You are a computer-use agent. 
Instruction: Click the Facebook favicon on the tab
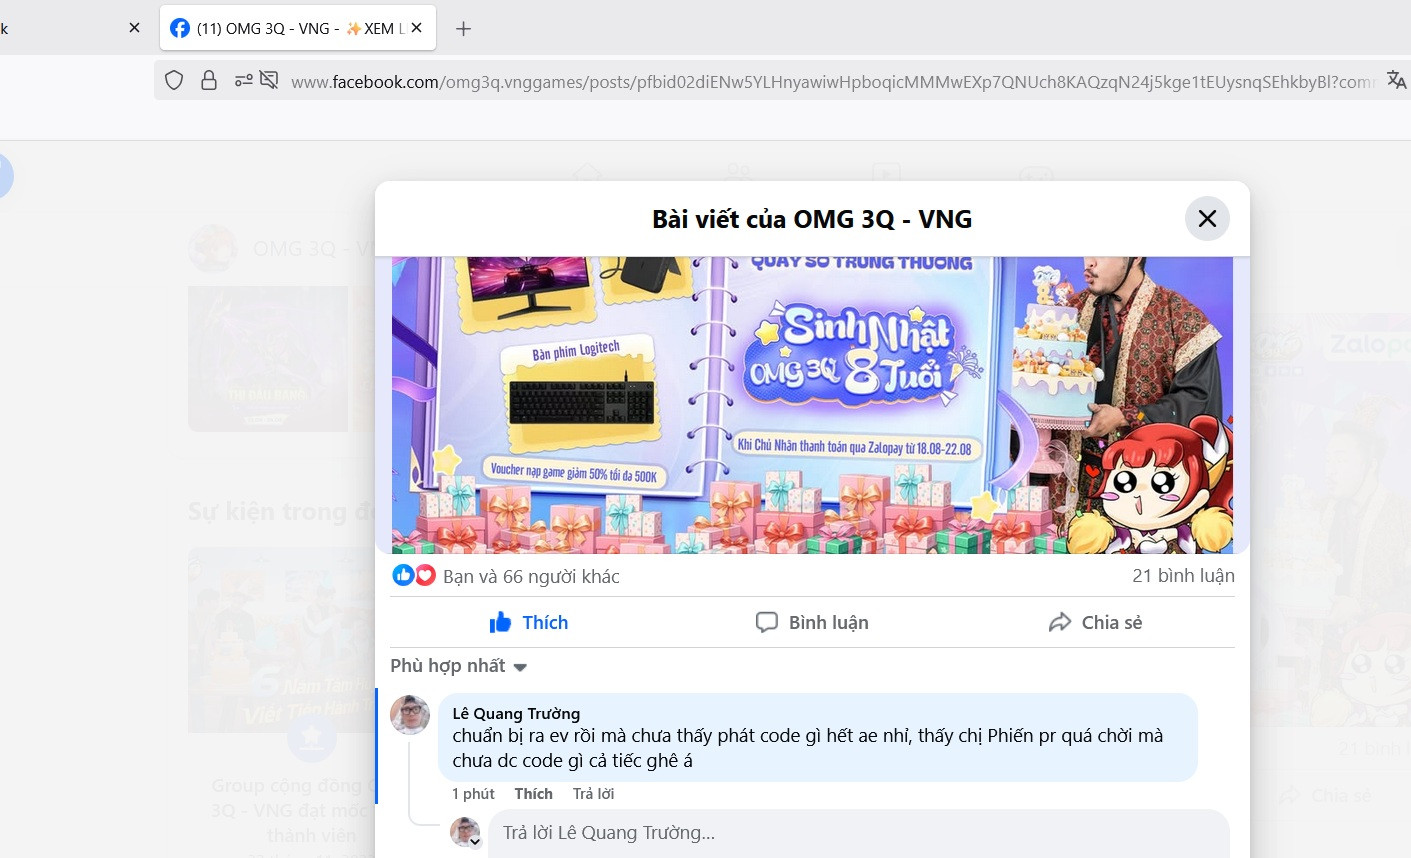click(180, 28)
